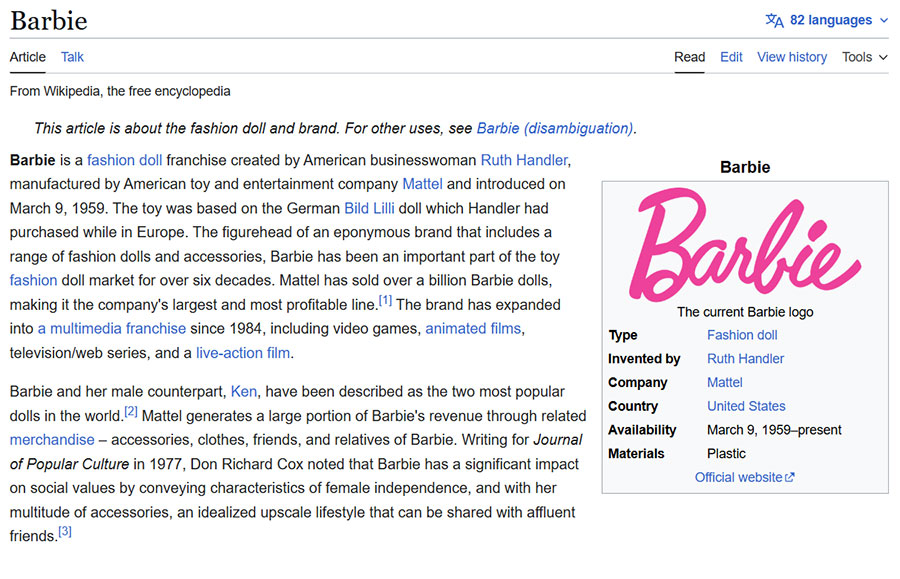Image resolution: width=900 pixels, height=579 pixels.
Task: Open Mattel link in first paragraph
Action: (x=422, y=184)
